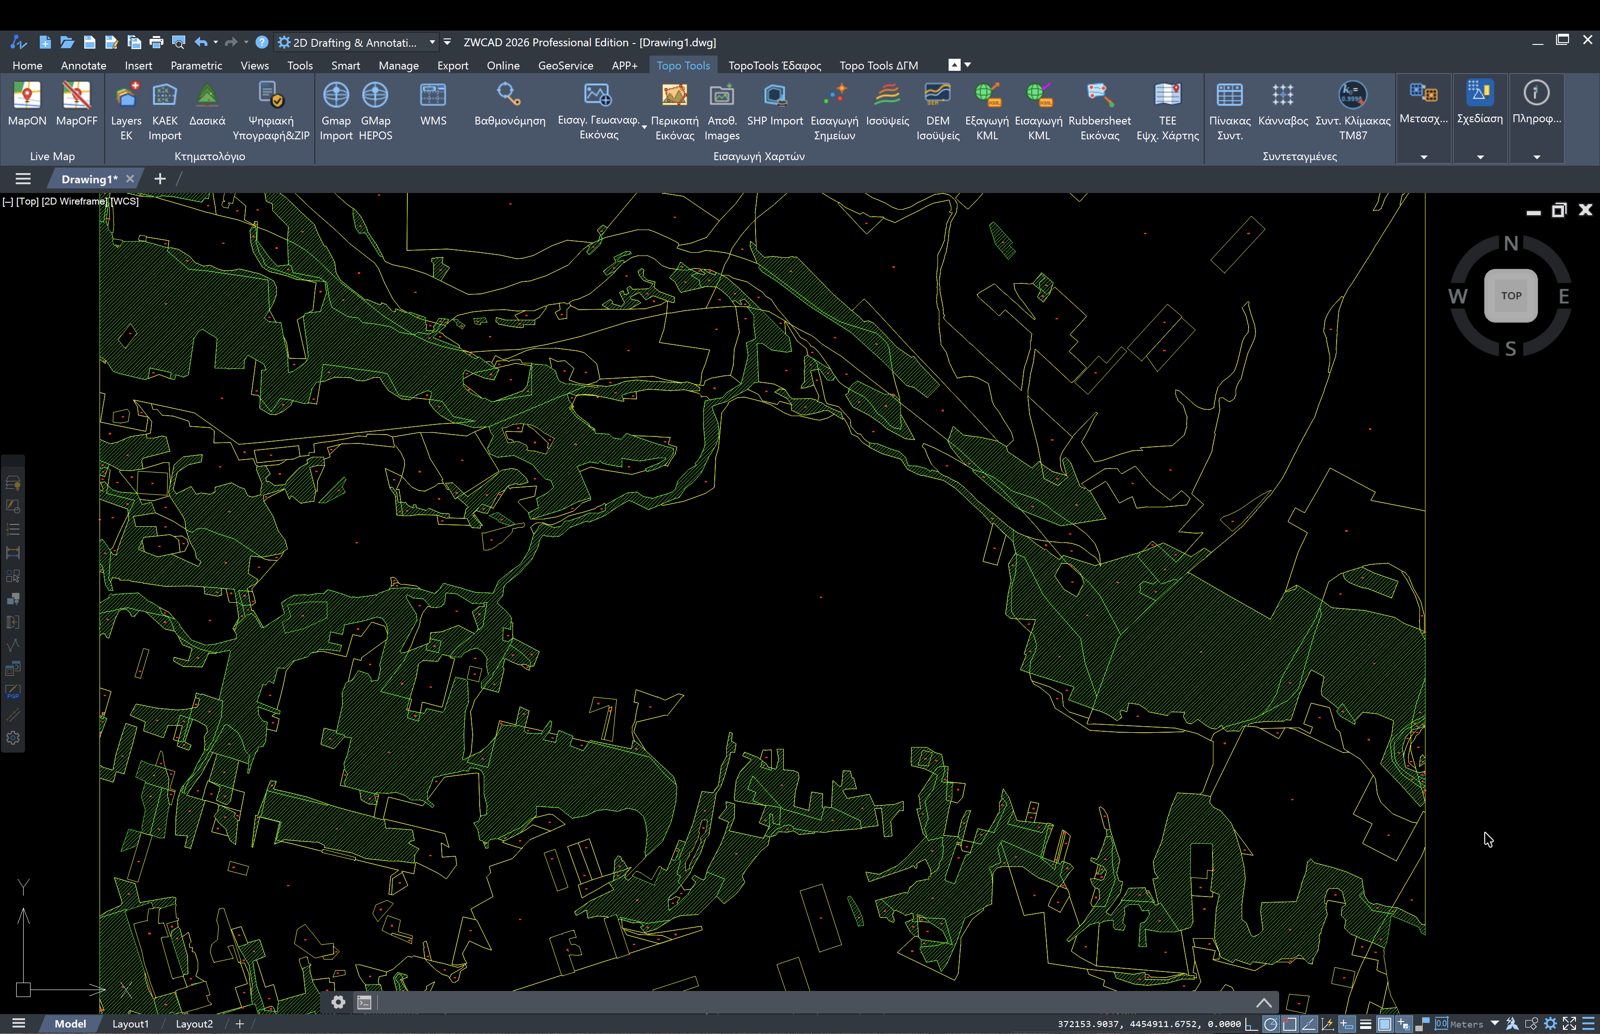This screenshot has height=1034, width=1600.
Task: Open the GeoService ribbon tab
Action: coord(565,65)
